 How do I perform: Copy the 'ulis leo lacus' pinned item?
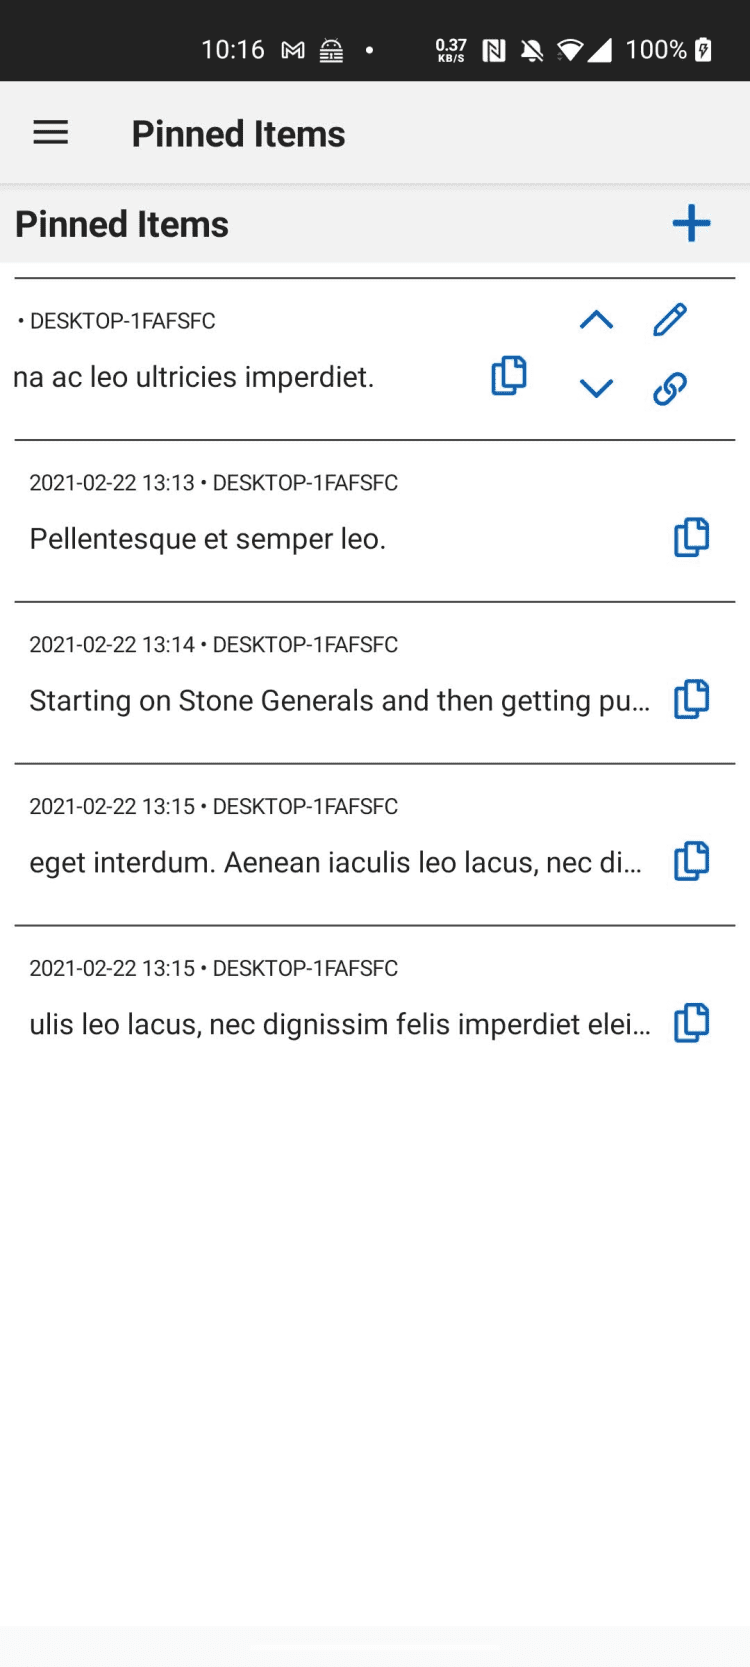coord(691,1023)
